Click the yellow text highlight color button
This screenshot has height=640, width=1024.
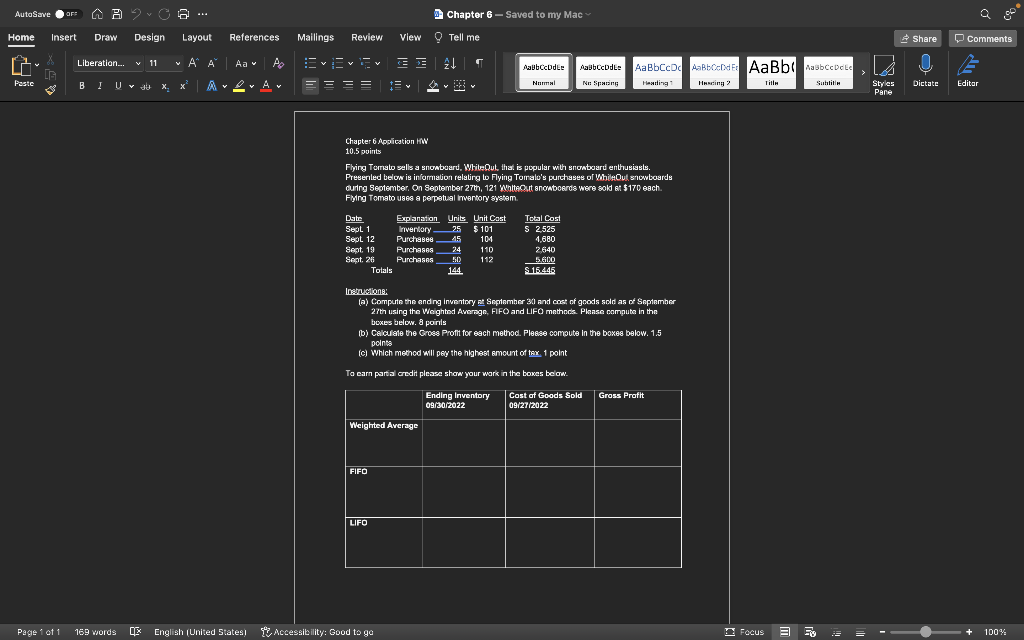tap(239, 86)
